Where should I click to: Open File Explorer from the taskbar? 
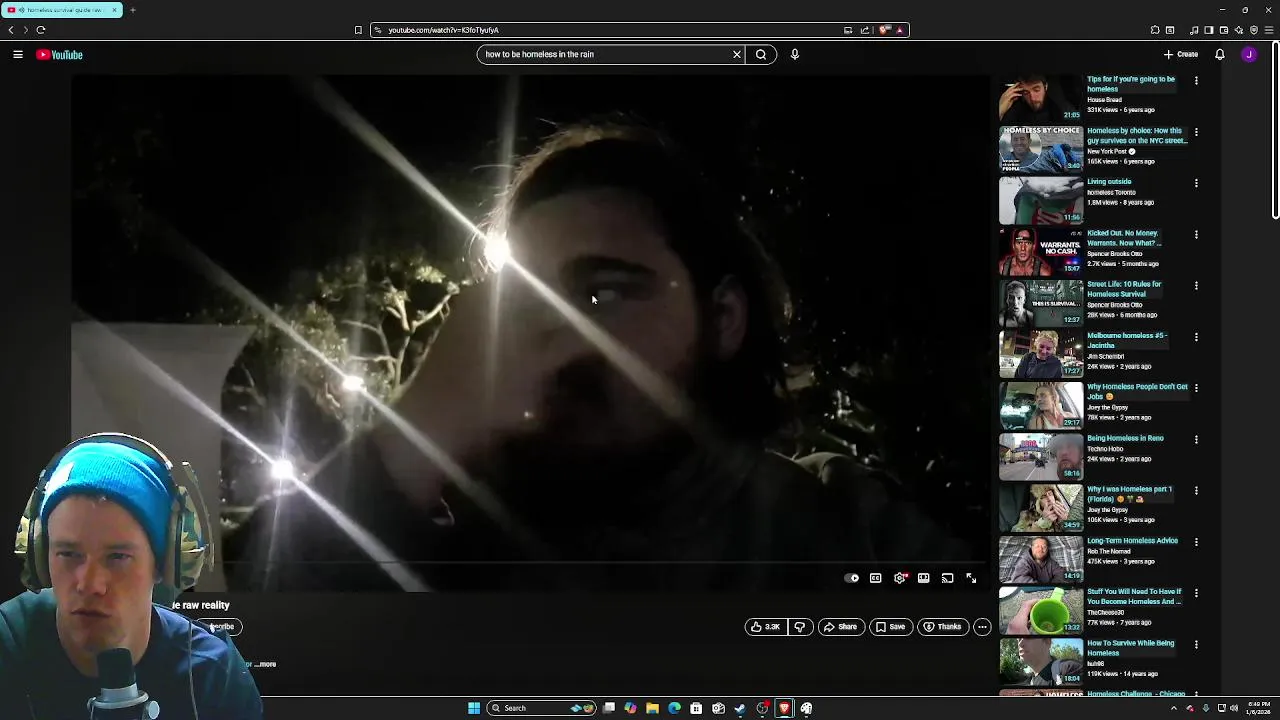tap(652, 708)
